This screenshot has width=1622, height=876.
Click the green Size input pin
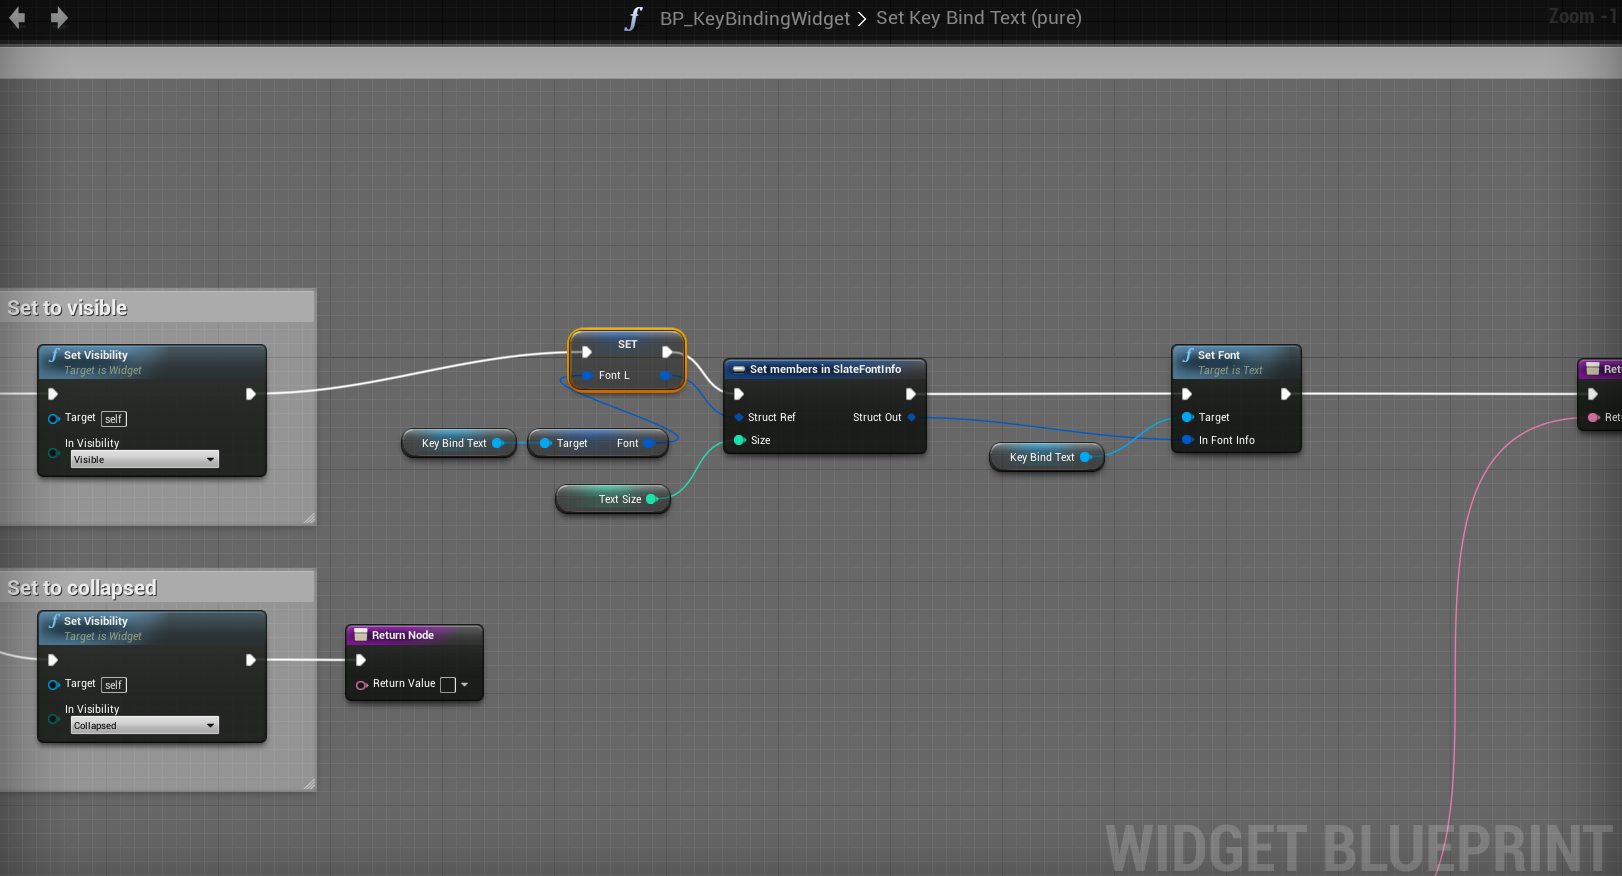point(740,440)
